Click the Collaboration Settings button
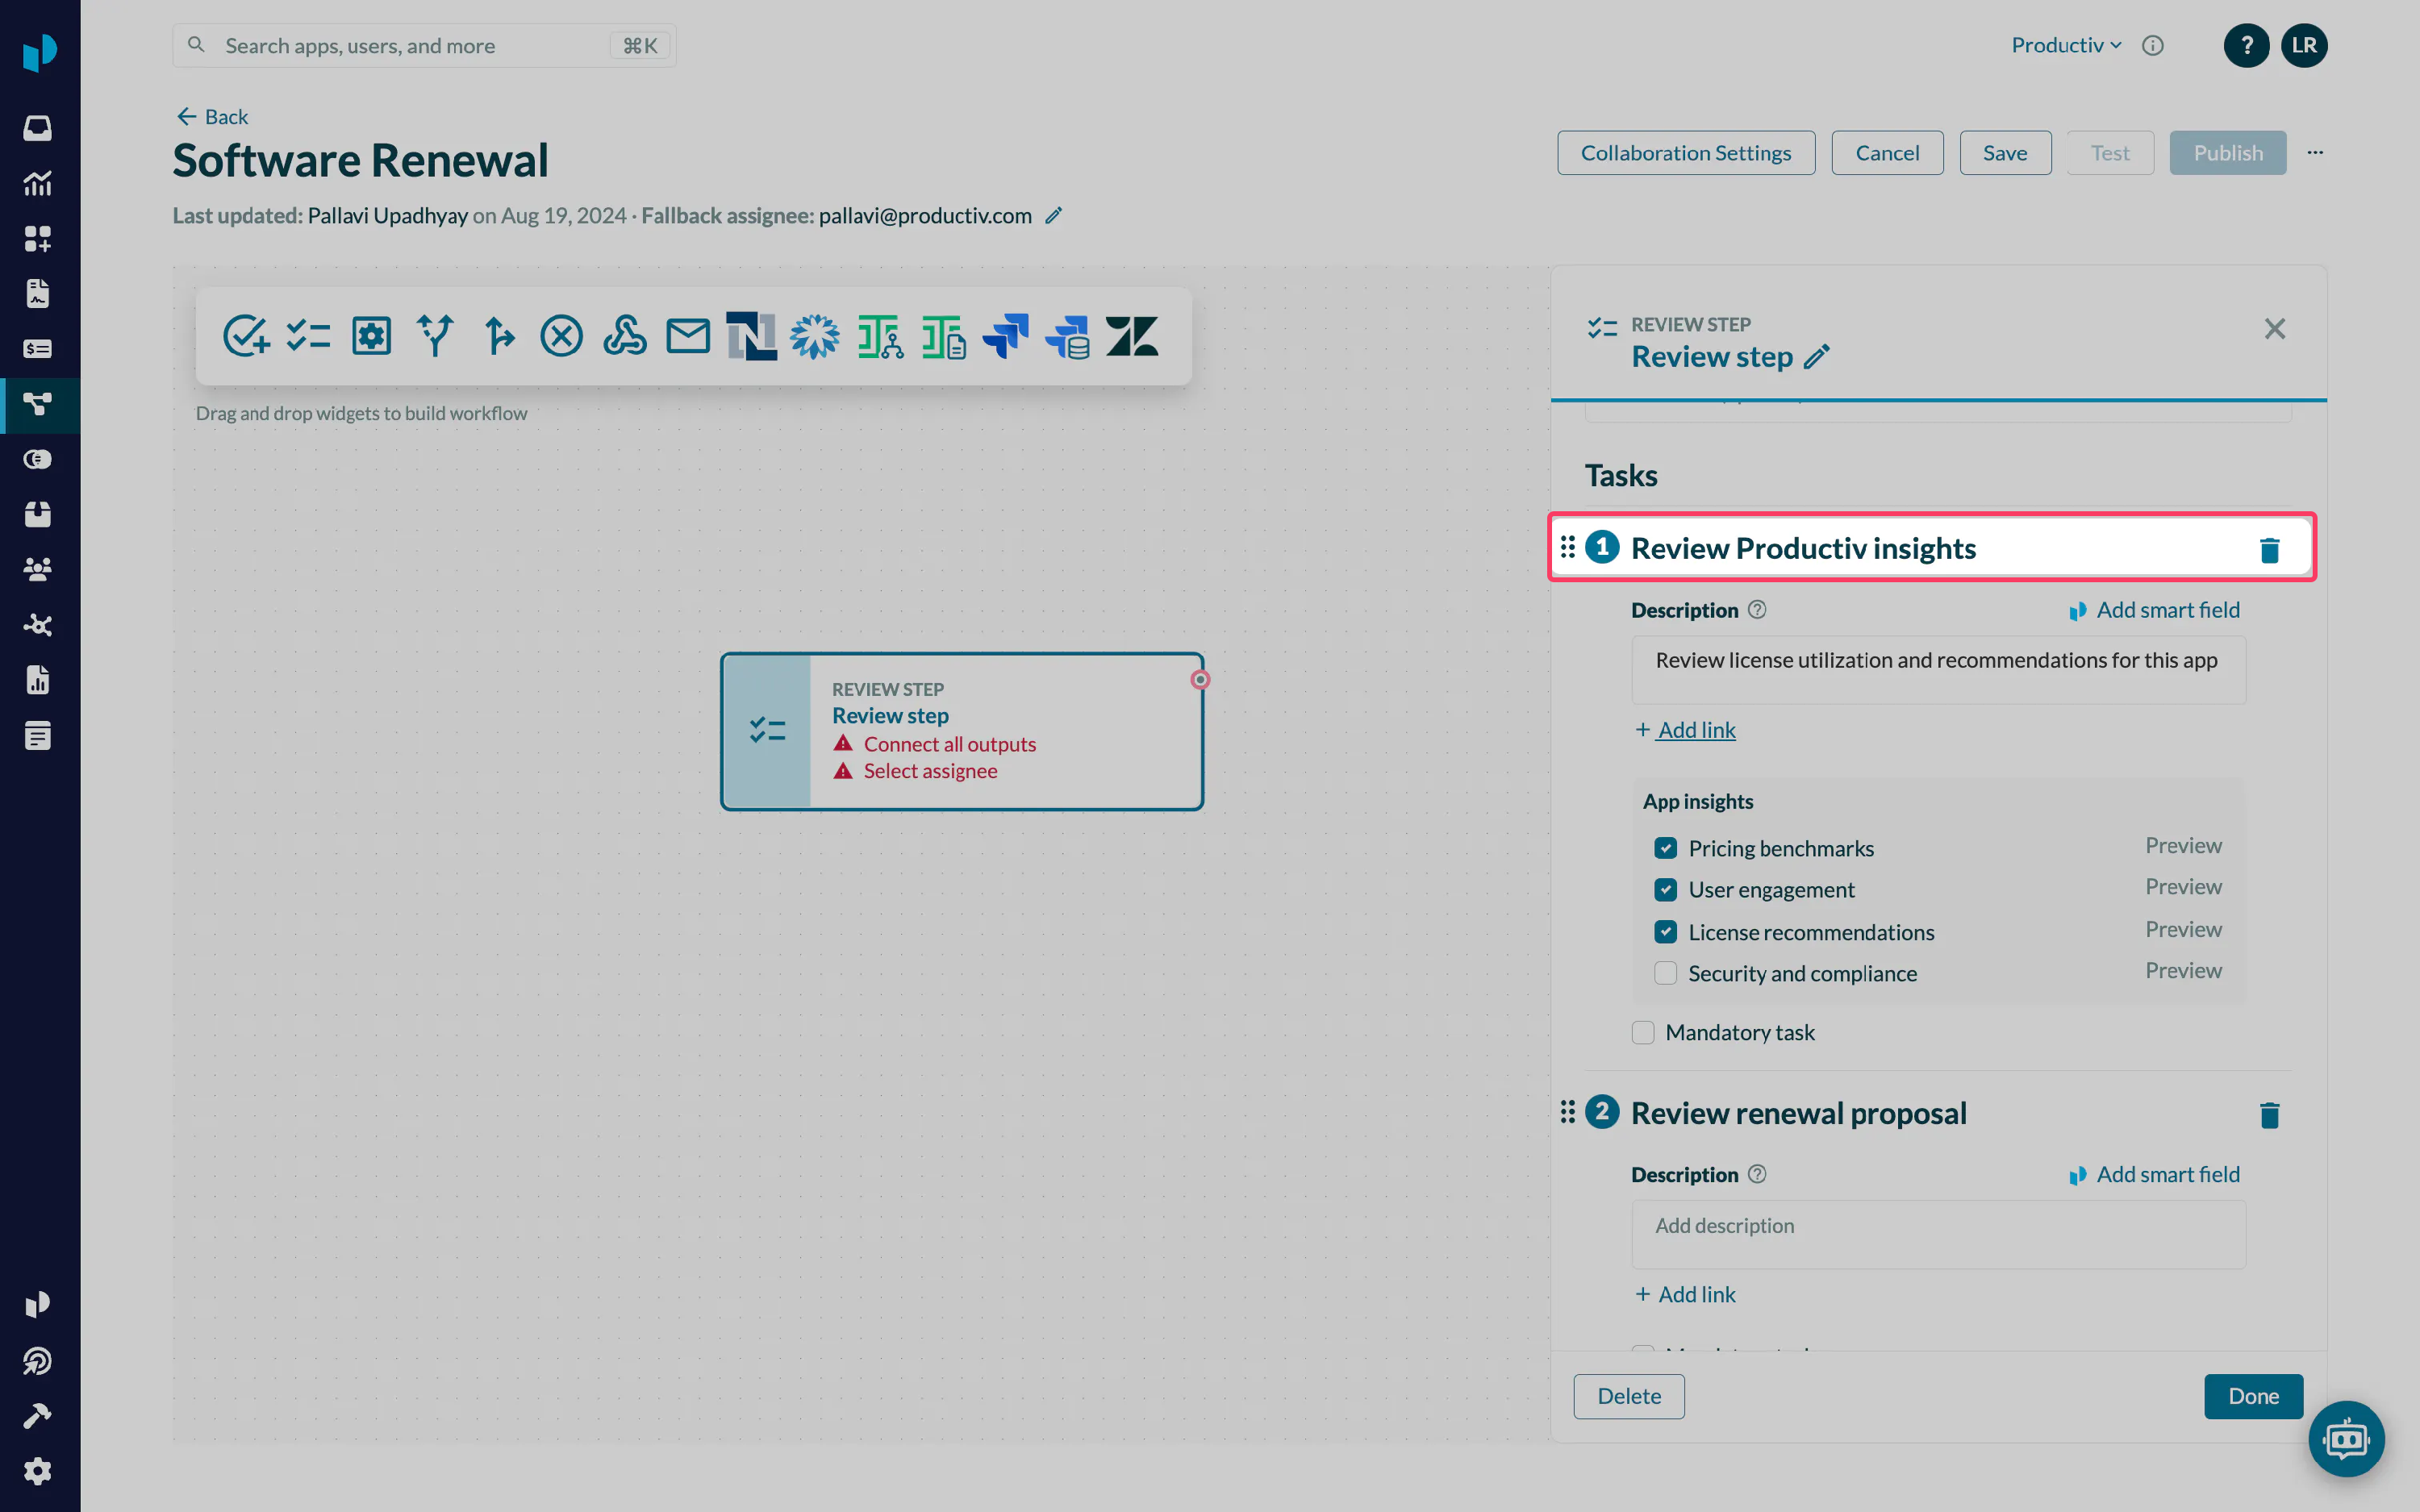The image size is (2420, 1512). pos(1685,153)
